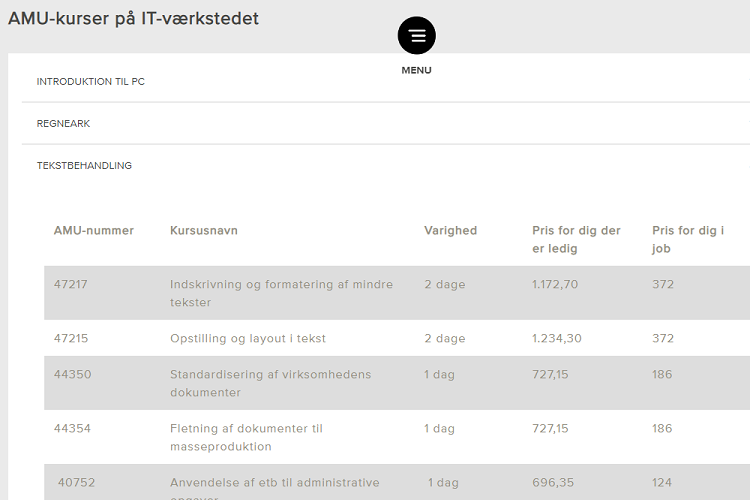Click 'Indskrivning og formatering af mindre tekster'
This screenshot has width=750, height=500.
(x=281, y=292)
